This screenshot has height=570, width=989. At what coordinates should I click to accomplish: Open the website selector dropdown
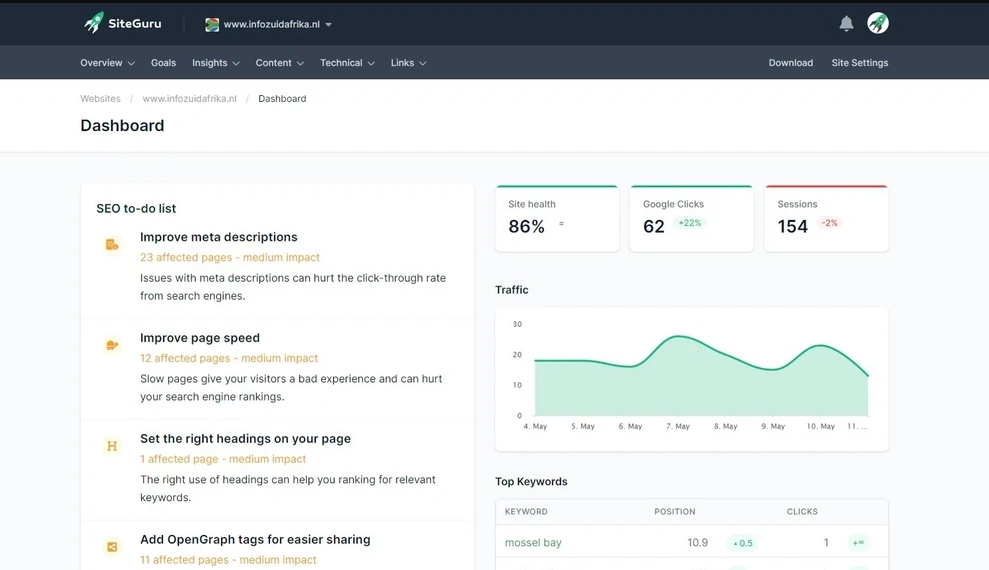tap(268, 24)
